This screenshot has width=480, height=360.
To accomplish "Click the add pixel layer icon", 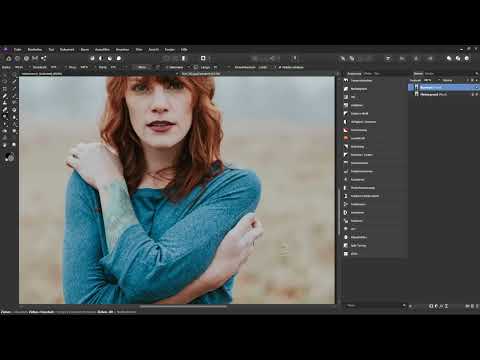I will [472, 306].
